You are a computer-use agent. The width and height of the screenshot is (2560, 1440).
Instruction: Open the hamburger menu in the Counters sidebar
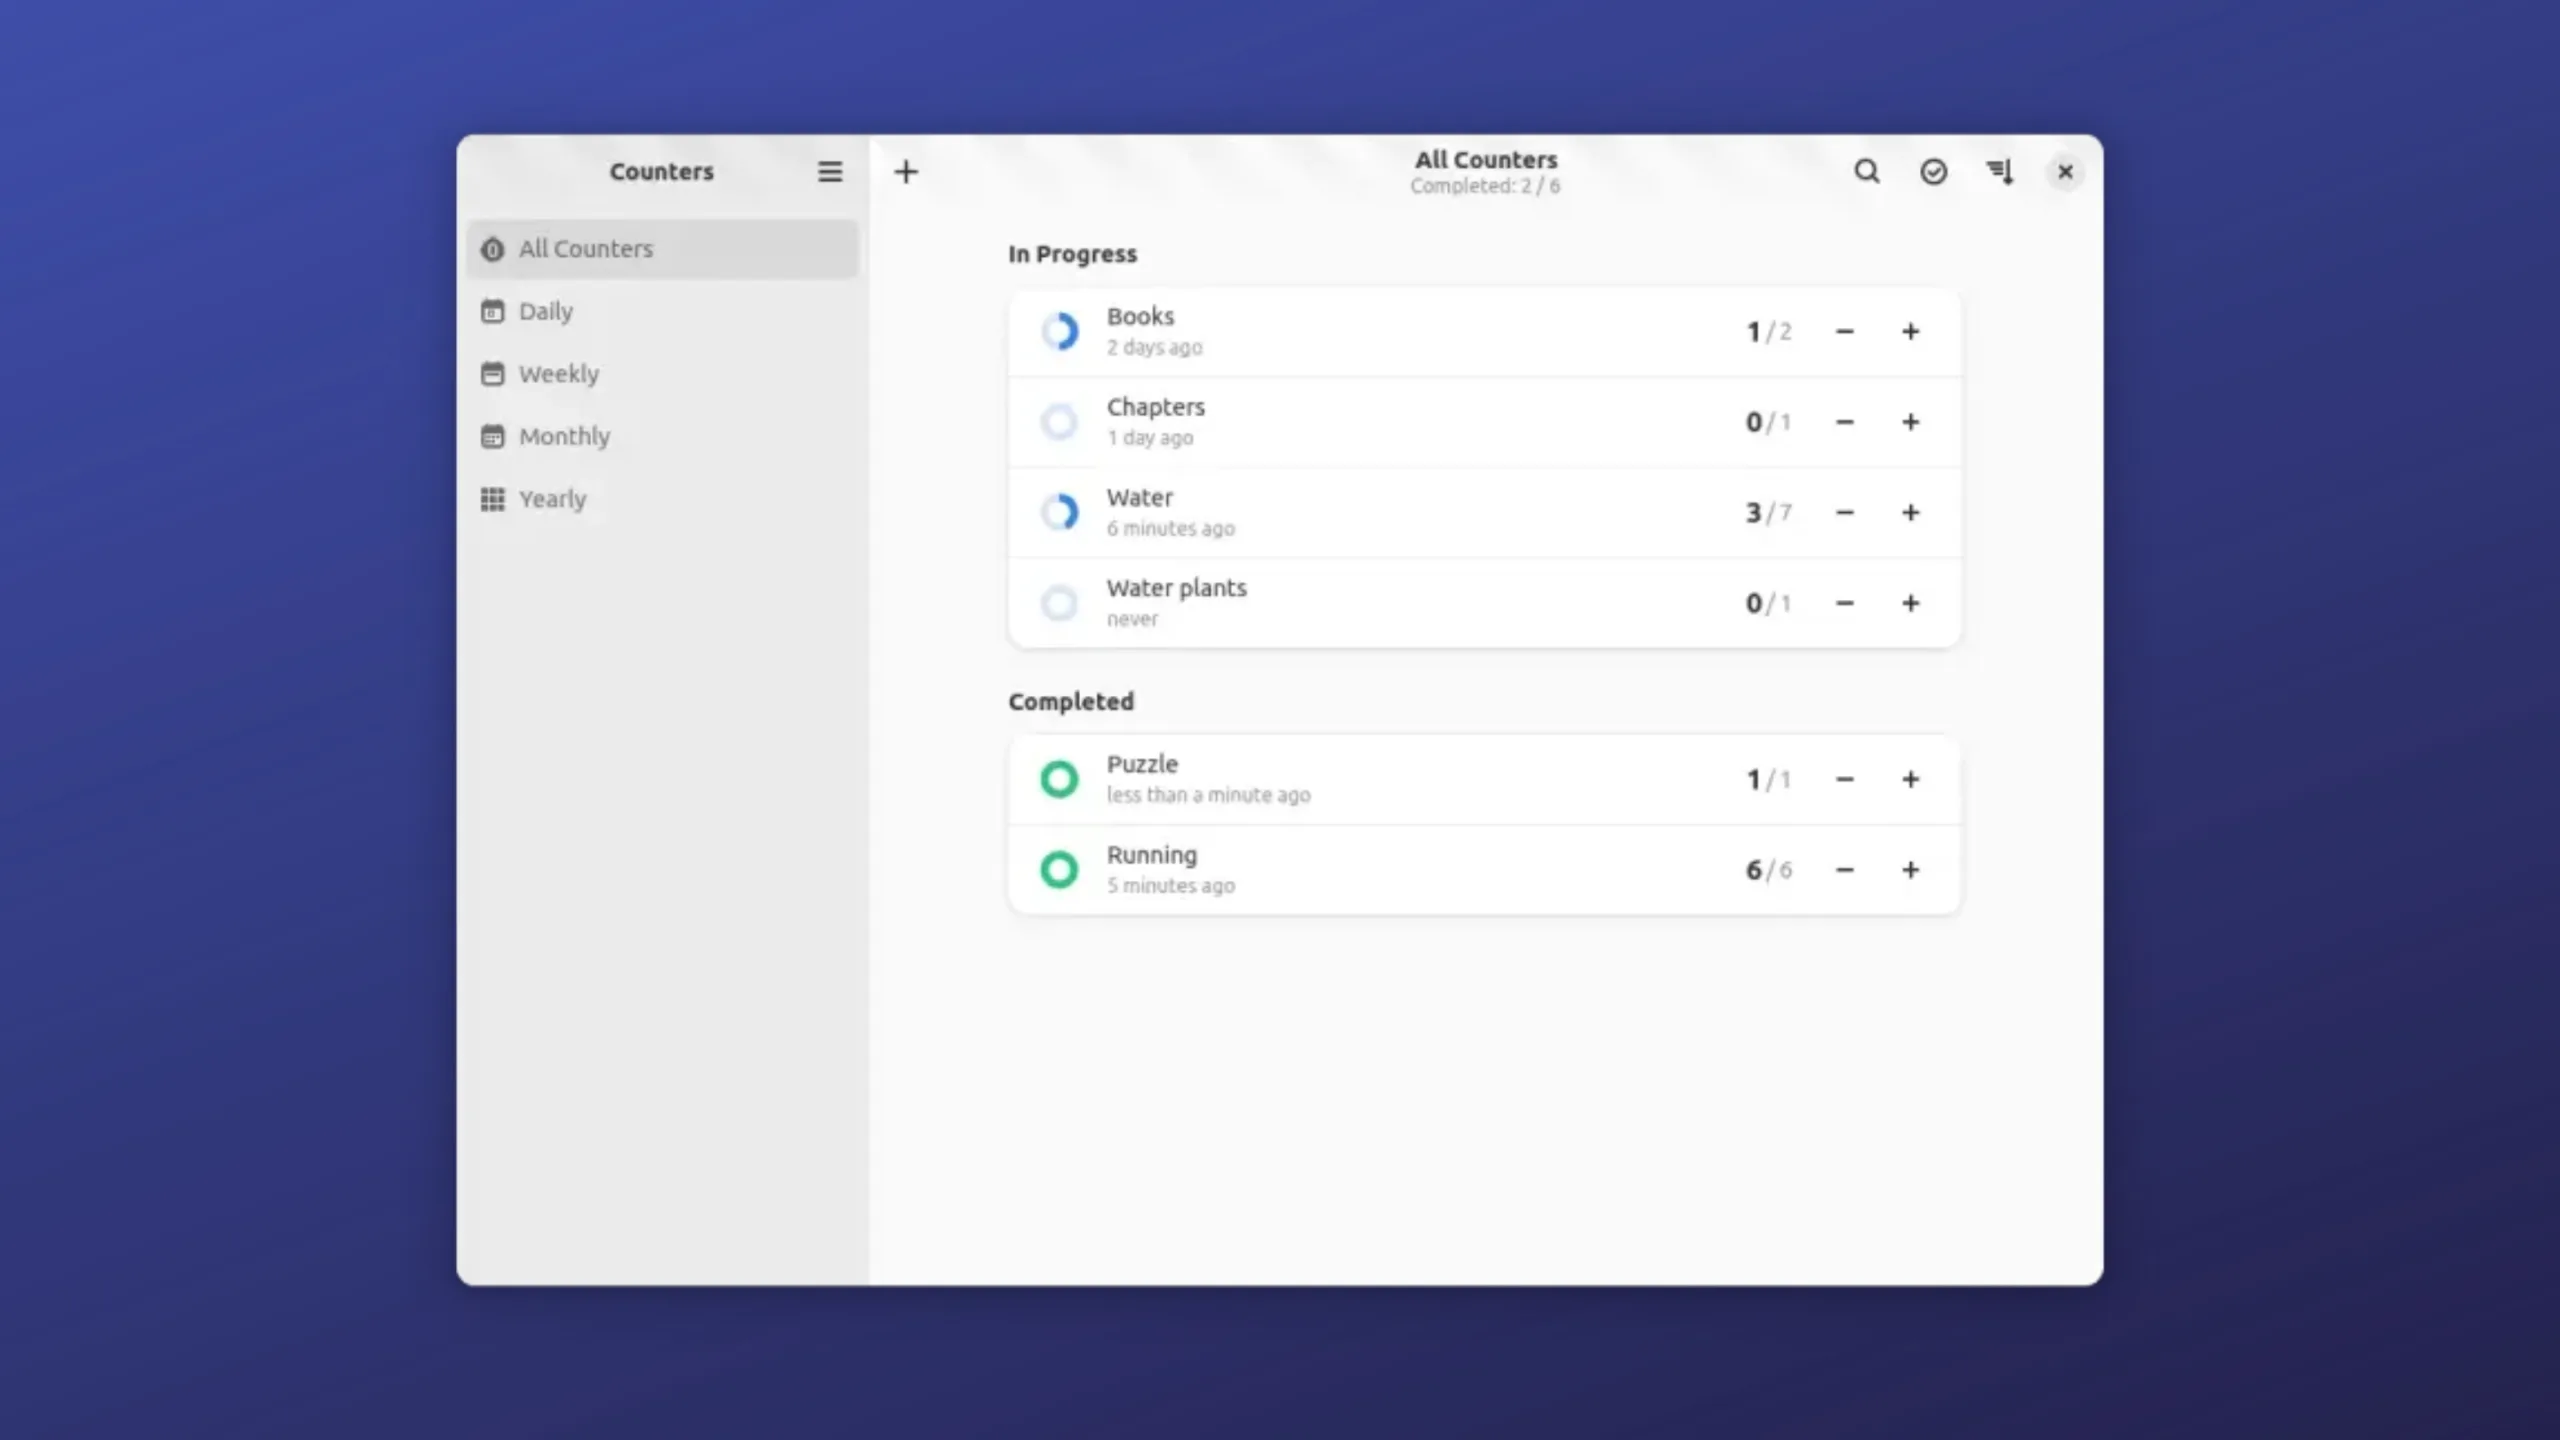click(x=829, y=171)
